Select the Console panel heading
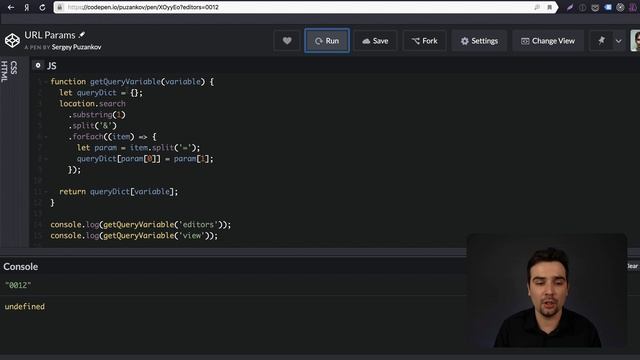 click(x=20, y=267)
